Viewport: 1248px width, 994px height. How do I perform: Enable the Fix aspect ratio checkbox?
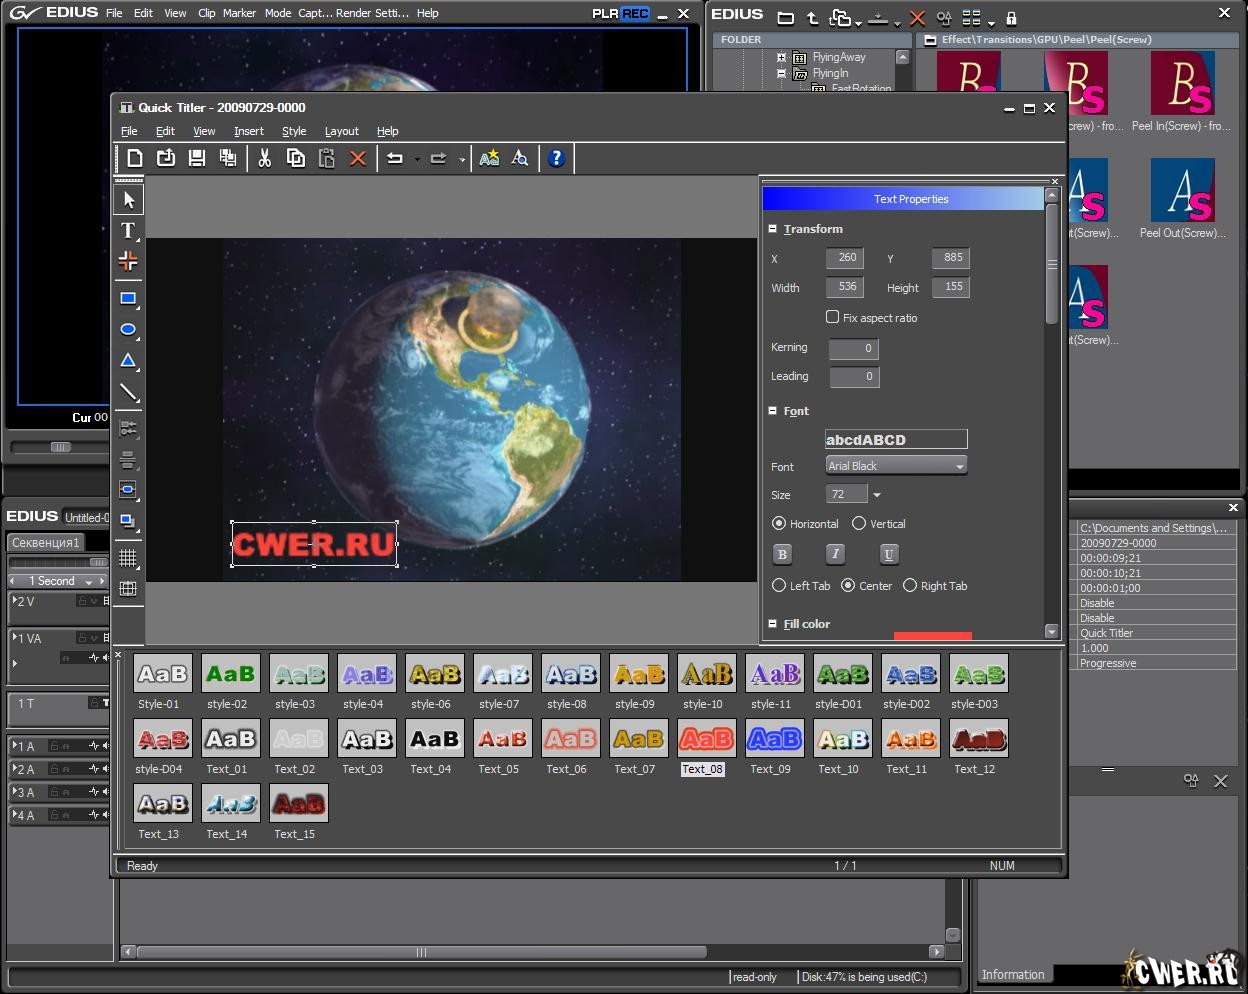pyautogui.click(x=832, y=317)
